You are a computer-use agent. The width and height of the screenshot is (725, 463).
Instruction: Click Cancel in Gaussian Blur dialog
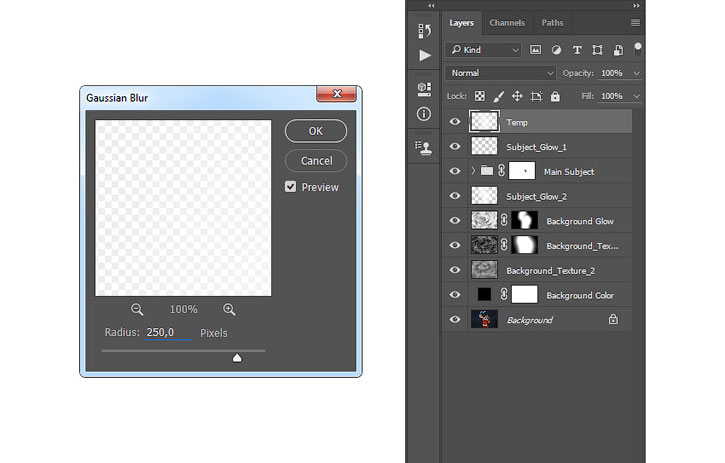pos(316,161)
